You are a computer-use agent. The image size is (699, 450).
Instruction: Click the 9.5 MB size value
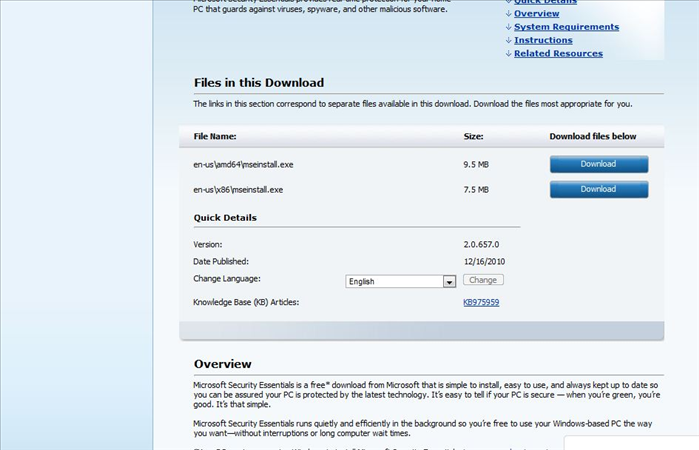[476, 165]
